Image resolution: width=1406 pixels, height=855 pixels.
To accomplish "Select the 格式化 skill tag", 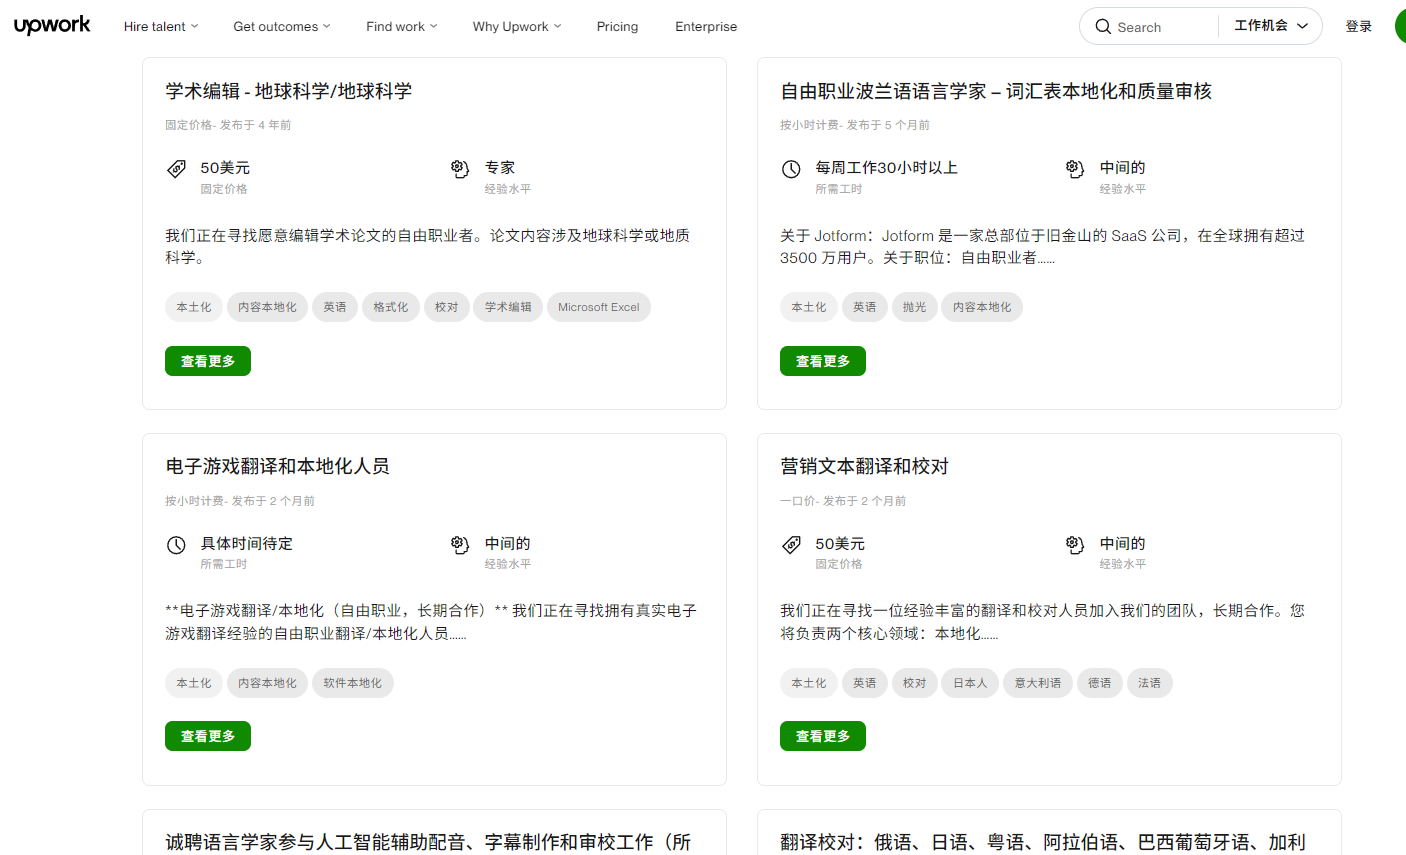I will (x=391, y=307).
